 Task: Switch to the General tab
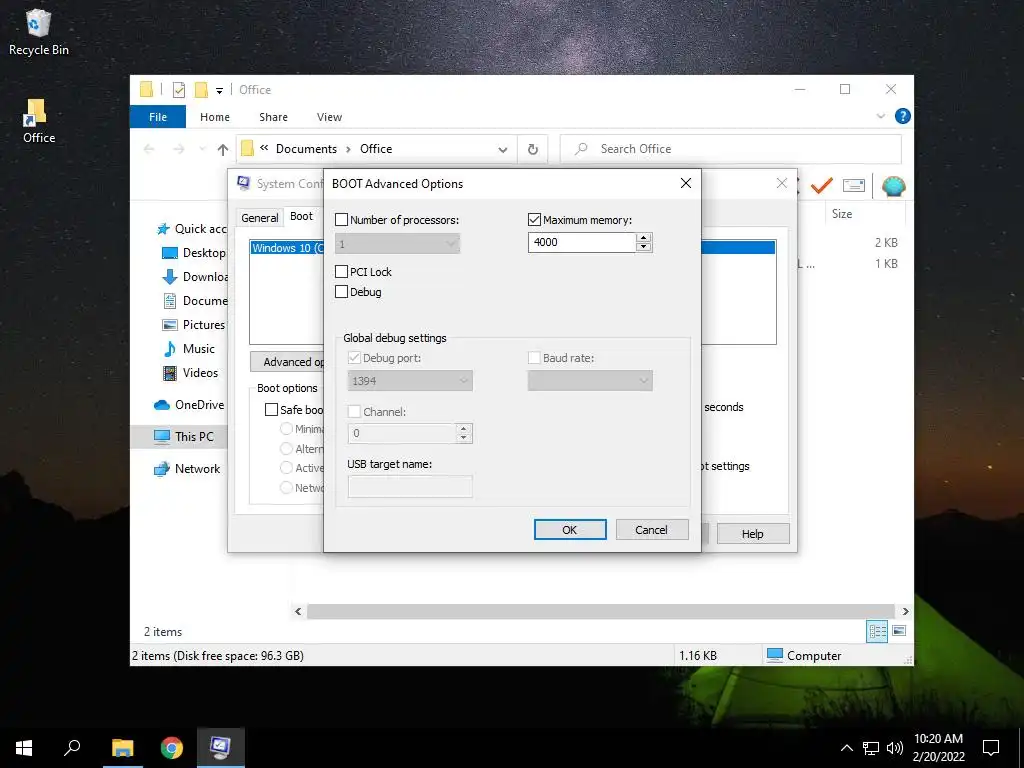pyautogui.click(x=259, y=217)
